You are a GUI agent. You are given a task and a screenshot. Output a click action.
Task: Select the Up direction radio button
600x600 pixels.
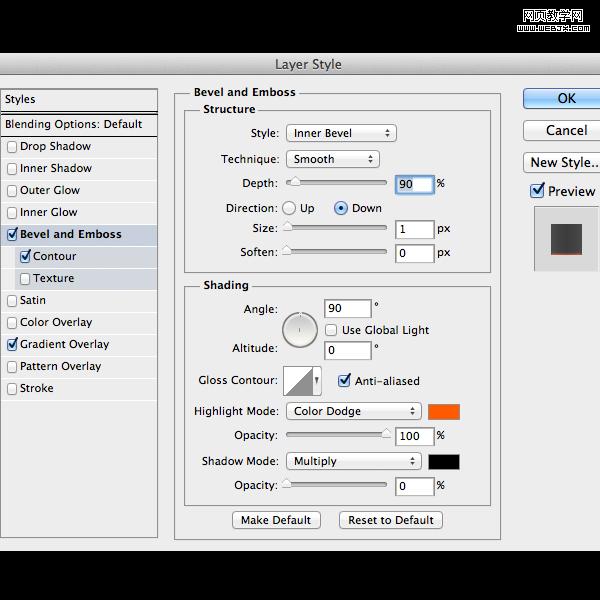pyautogui.click(x=289, y=208)
